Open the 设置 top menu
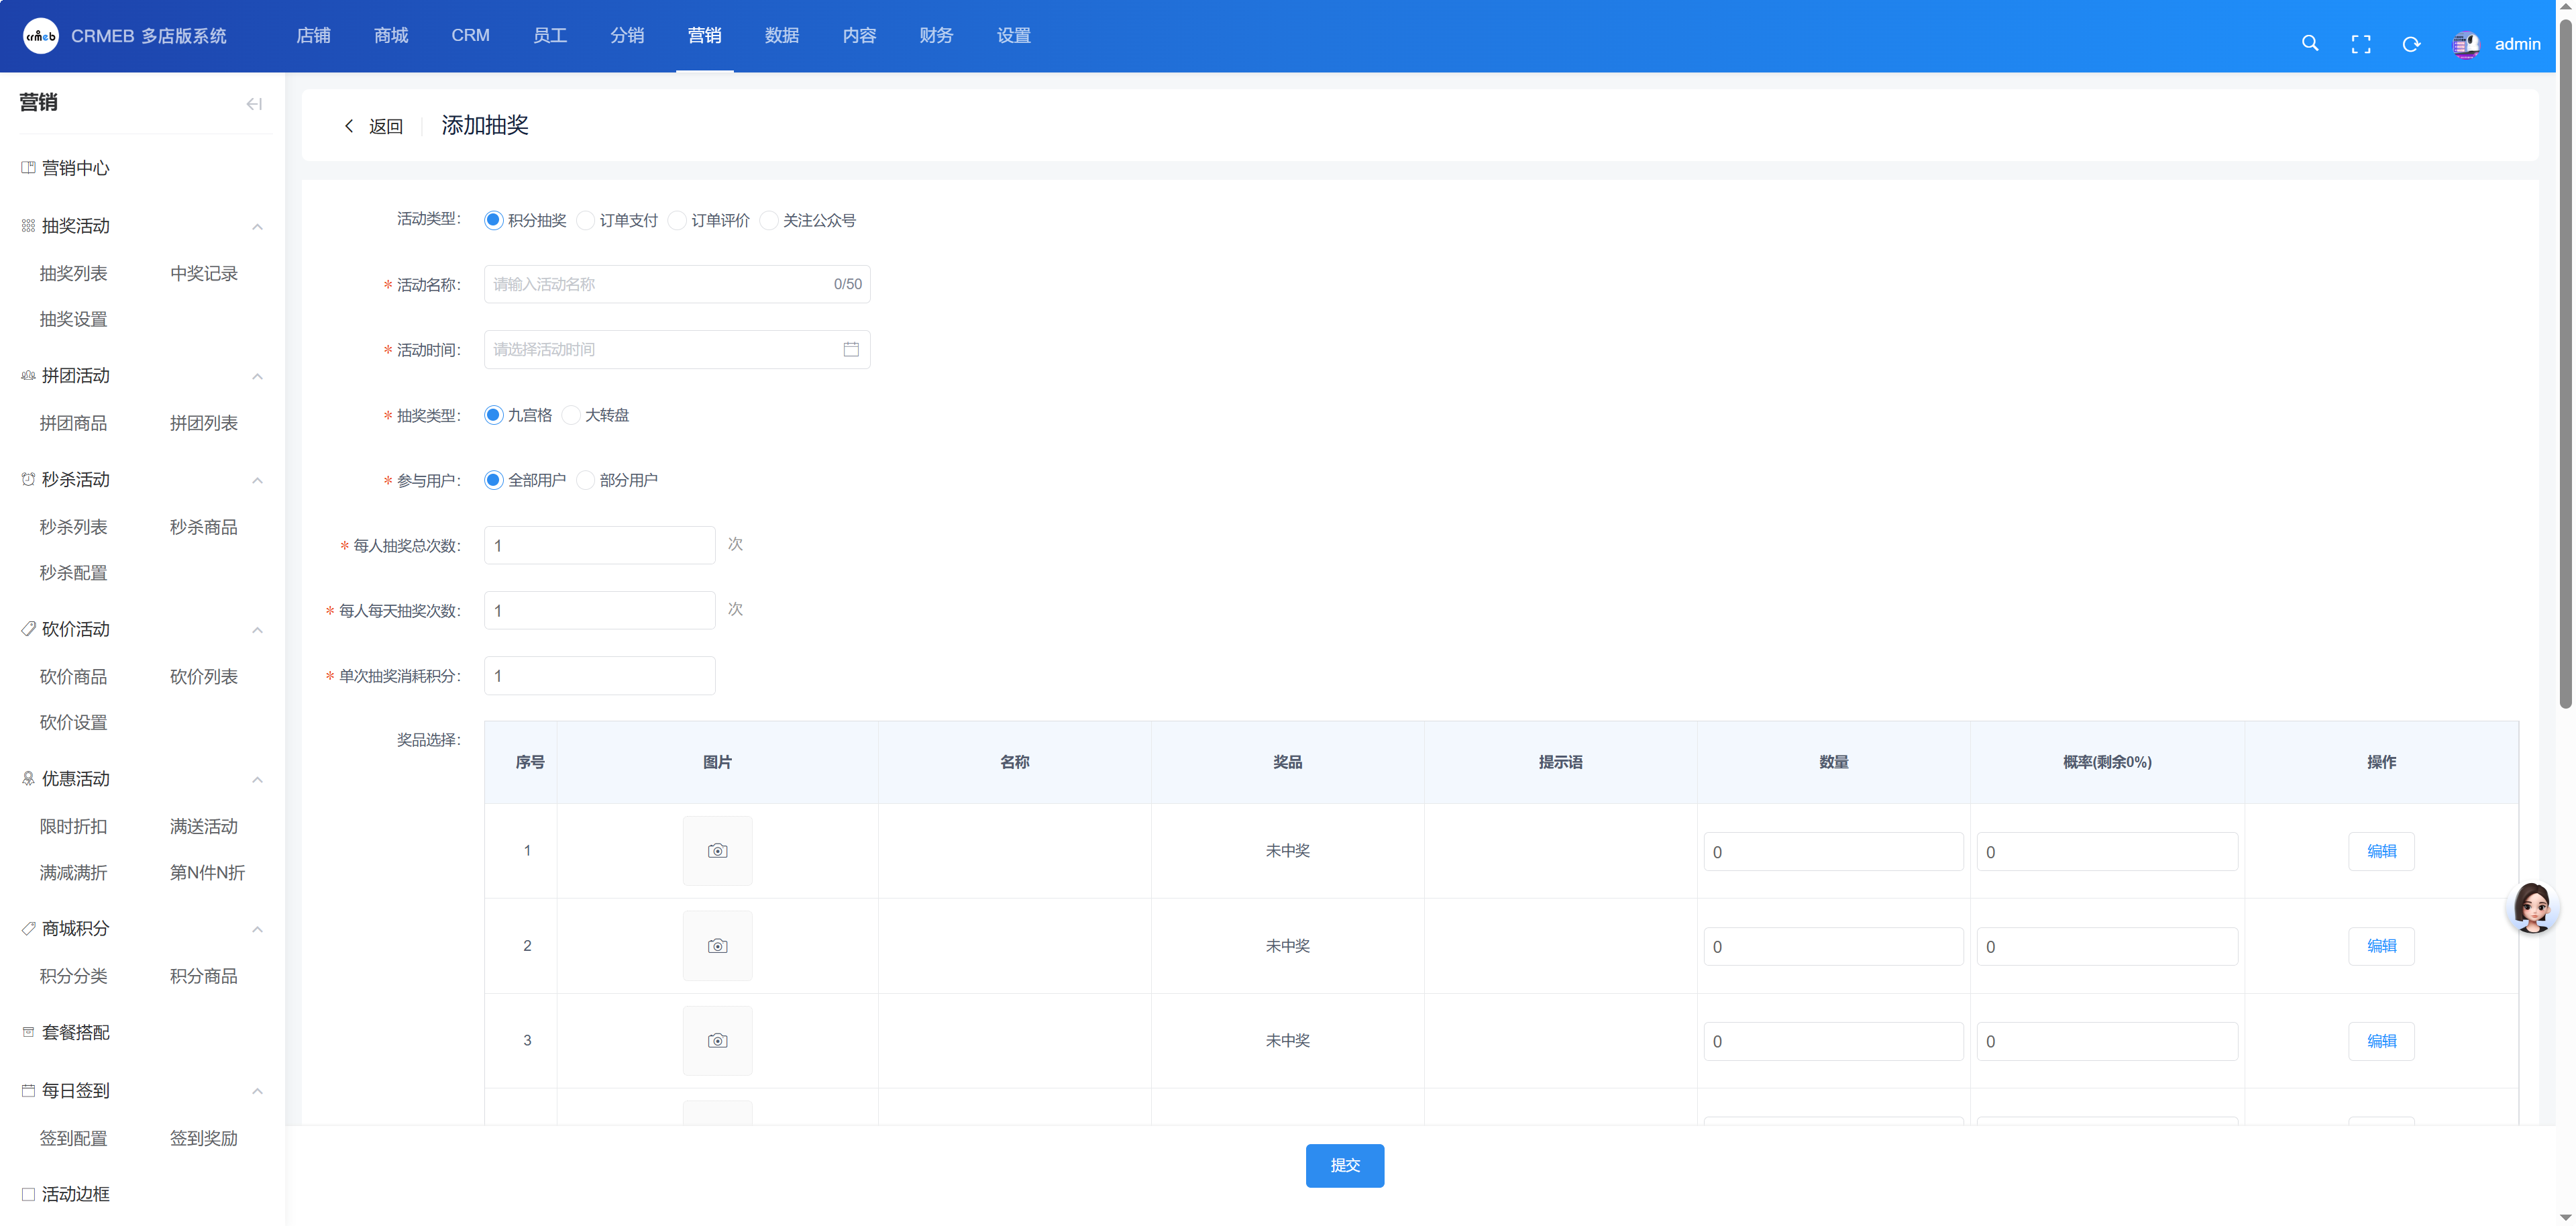The width and height of the screenshot is (2576, 1226). point(1013,36)
